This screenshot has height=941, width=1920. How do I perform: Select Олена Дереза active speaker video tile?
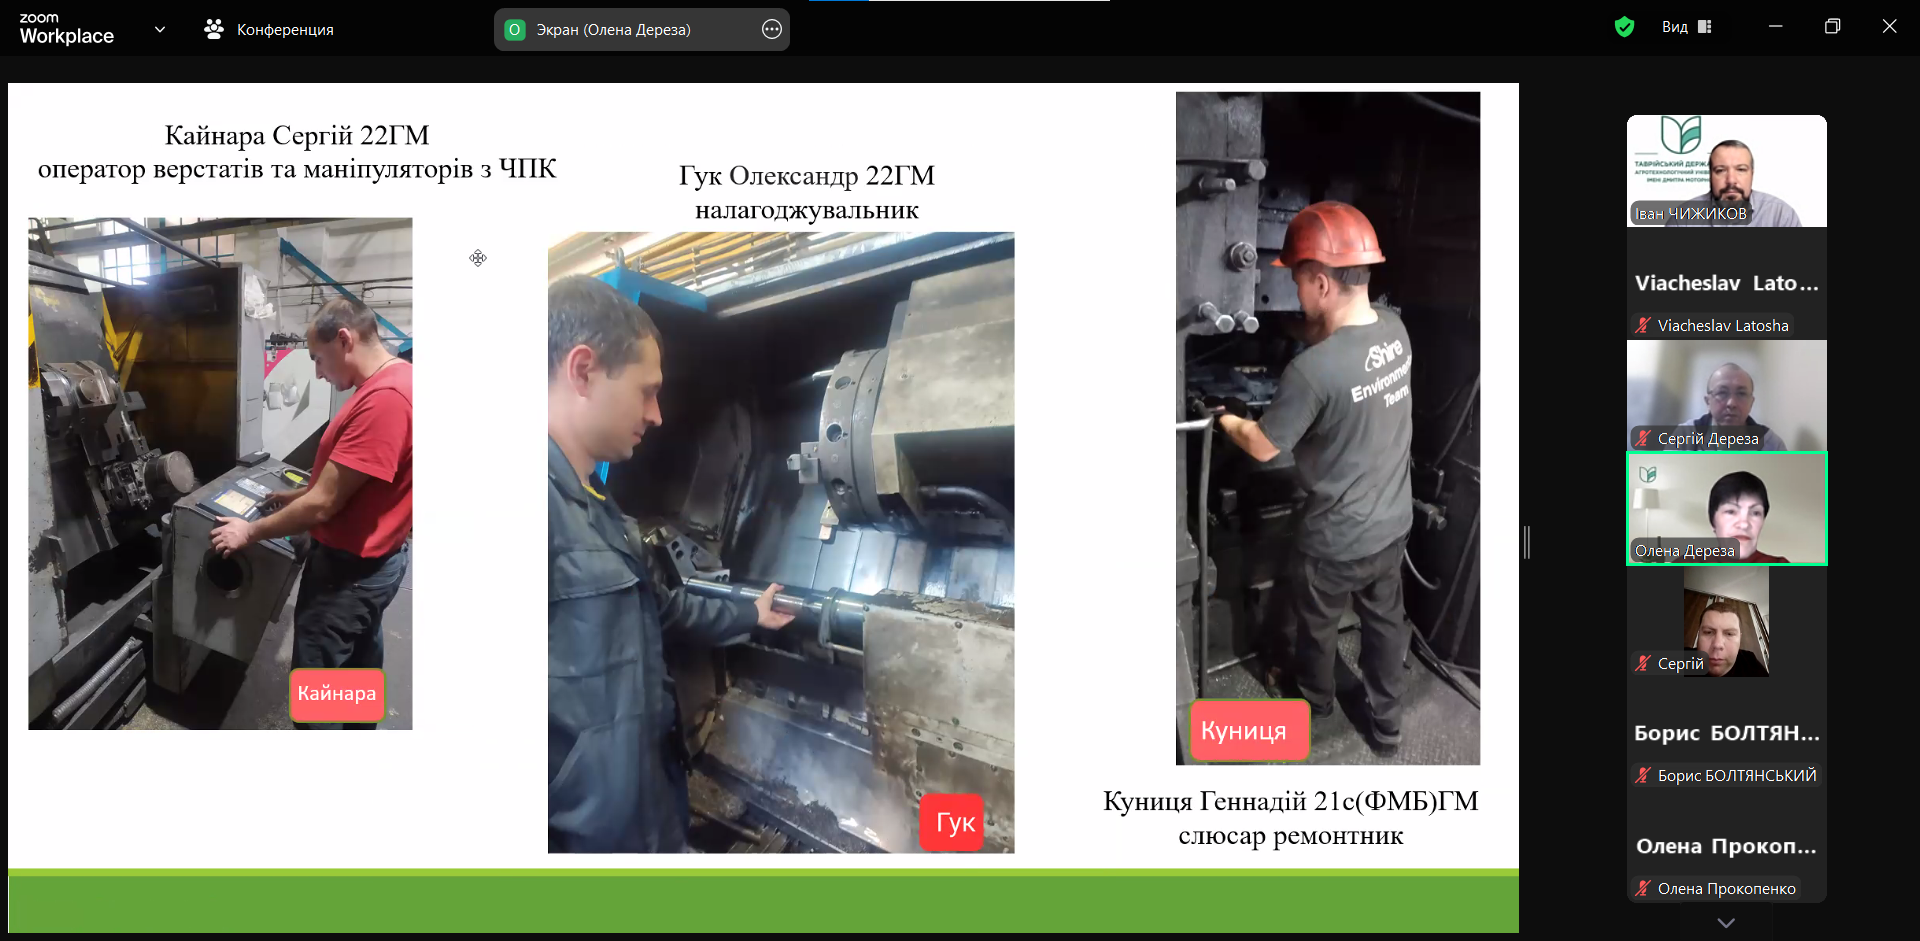click(x=1726, y=508)
